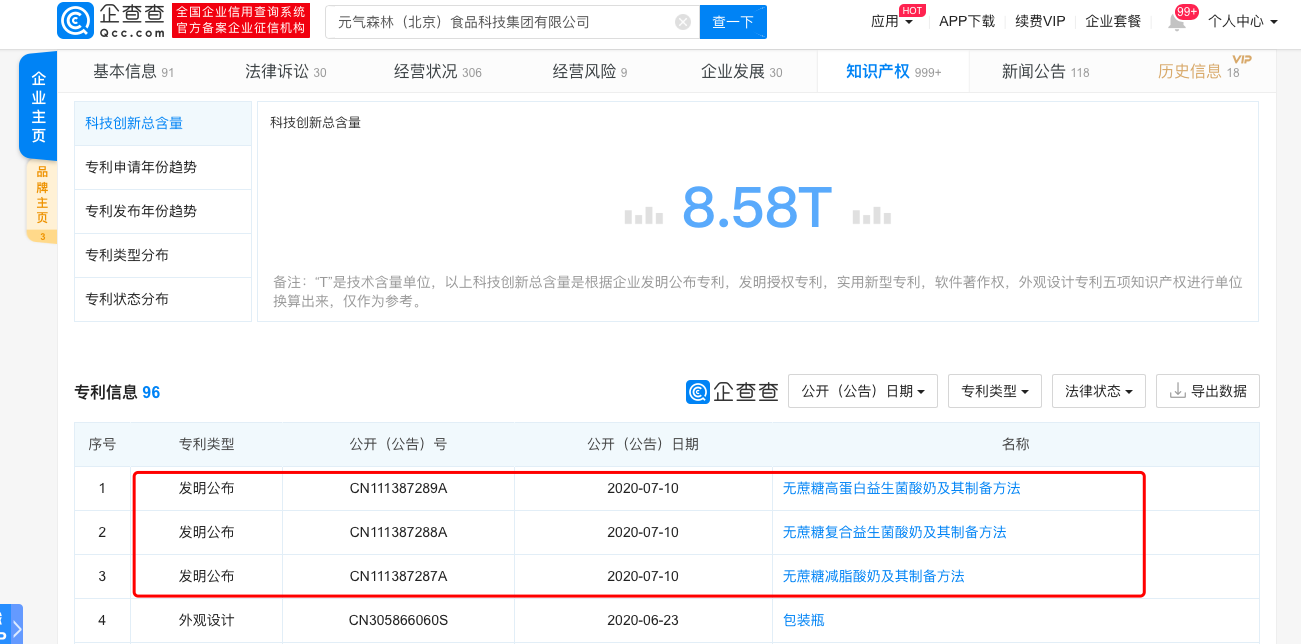This screenshot has height=644, width=1301.
Task: Click publication number CN111387287A
Action: [398, 577]
